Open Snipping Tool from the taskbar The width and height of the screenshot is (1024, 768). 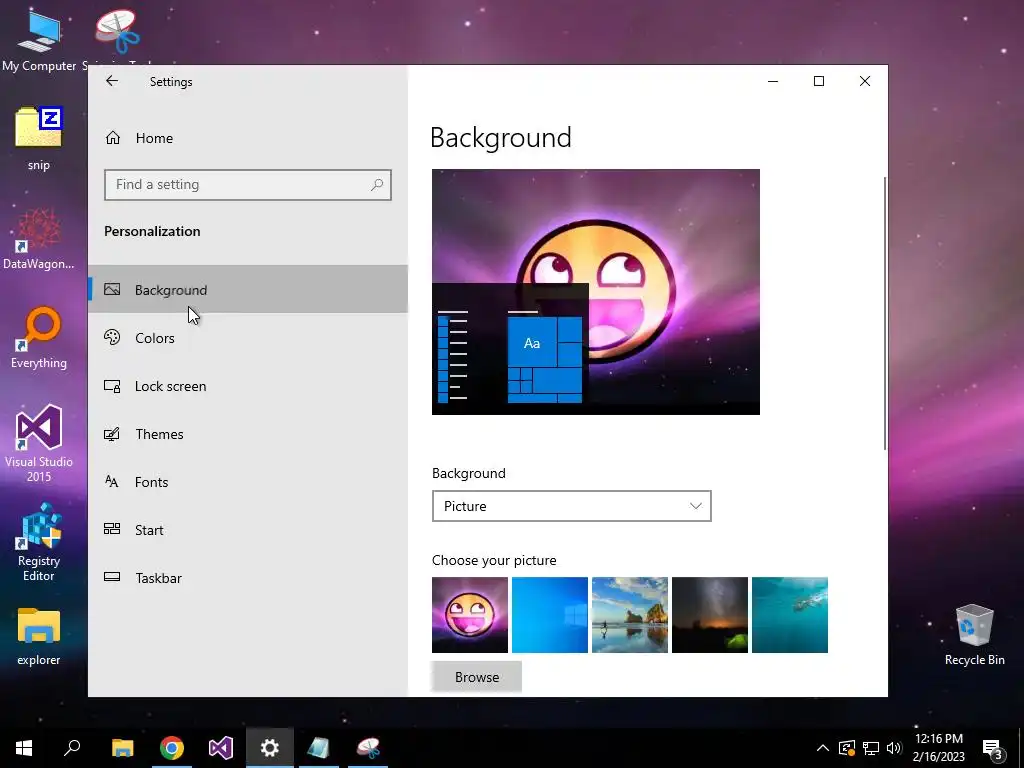coord(368,748)
